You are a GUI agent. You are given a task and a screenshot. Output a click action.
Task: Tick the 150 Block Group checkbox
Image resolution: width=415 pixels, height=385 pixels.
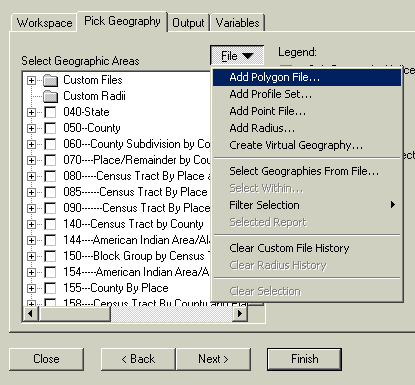pyautogui.click(x=50, y=256)
